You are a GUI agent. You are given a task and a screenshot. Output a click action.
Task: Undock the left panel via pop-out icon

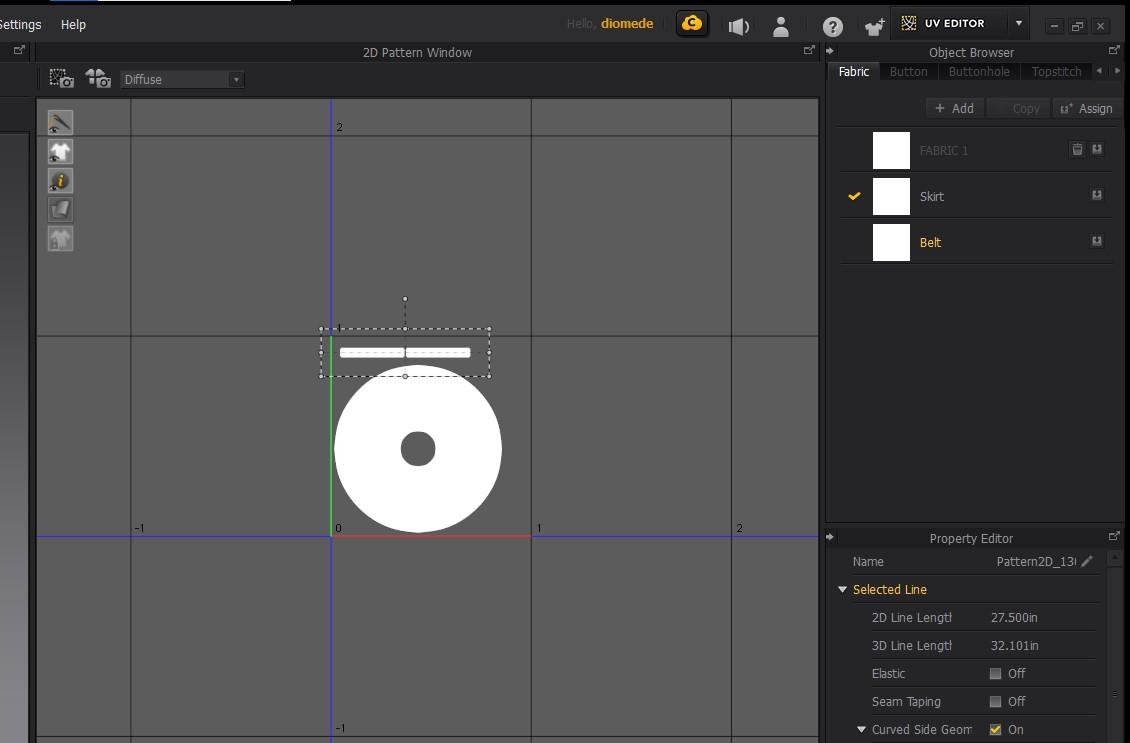tap(19, 50)
